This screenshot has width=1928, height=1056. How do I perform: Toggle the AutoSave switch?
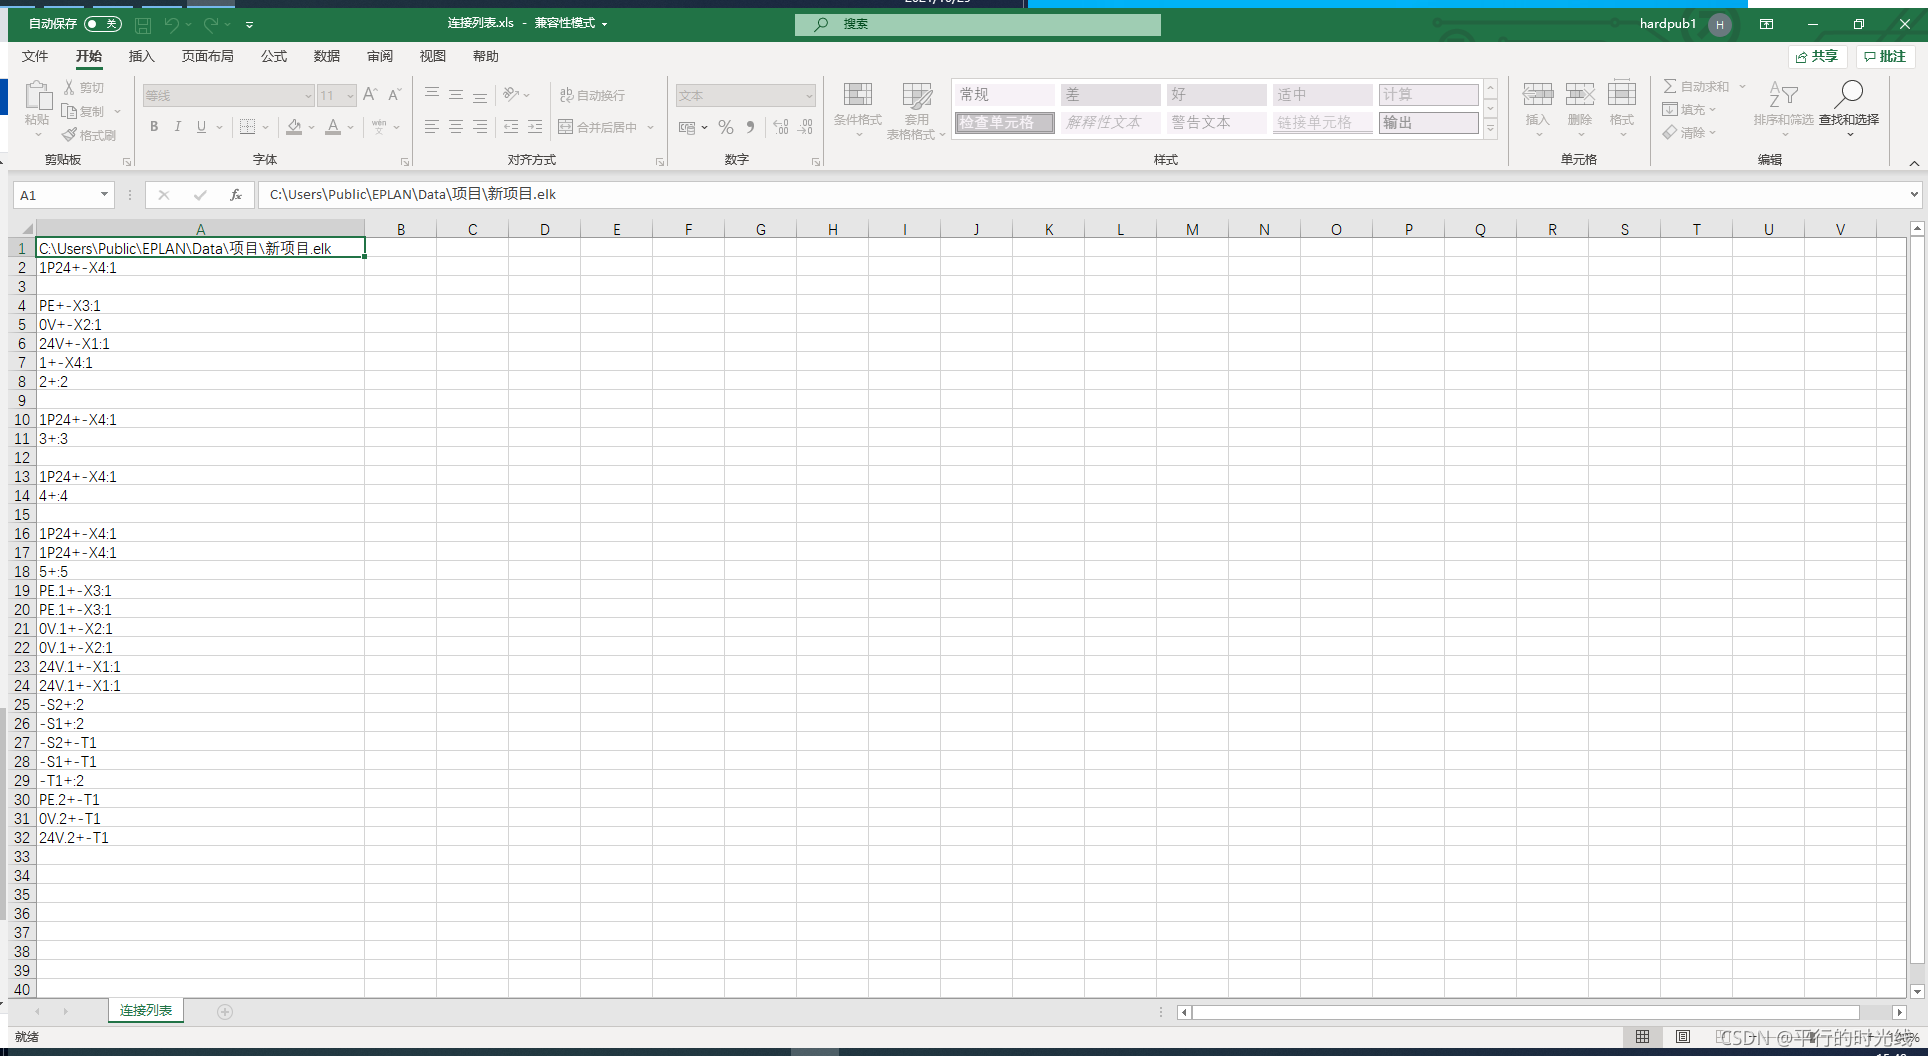point(103,24)
